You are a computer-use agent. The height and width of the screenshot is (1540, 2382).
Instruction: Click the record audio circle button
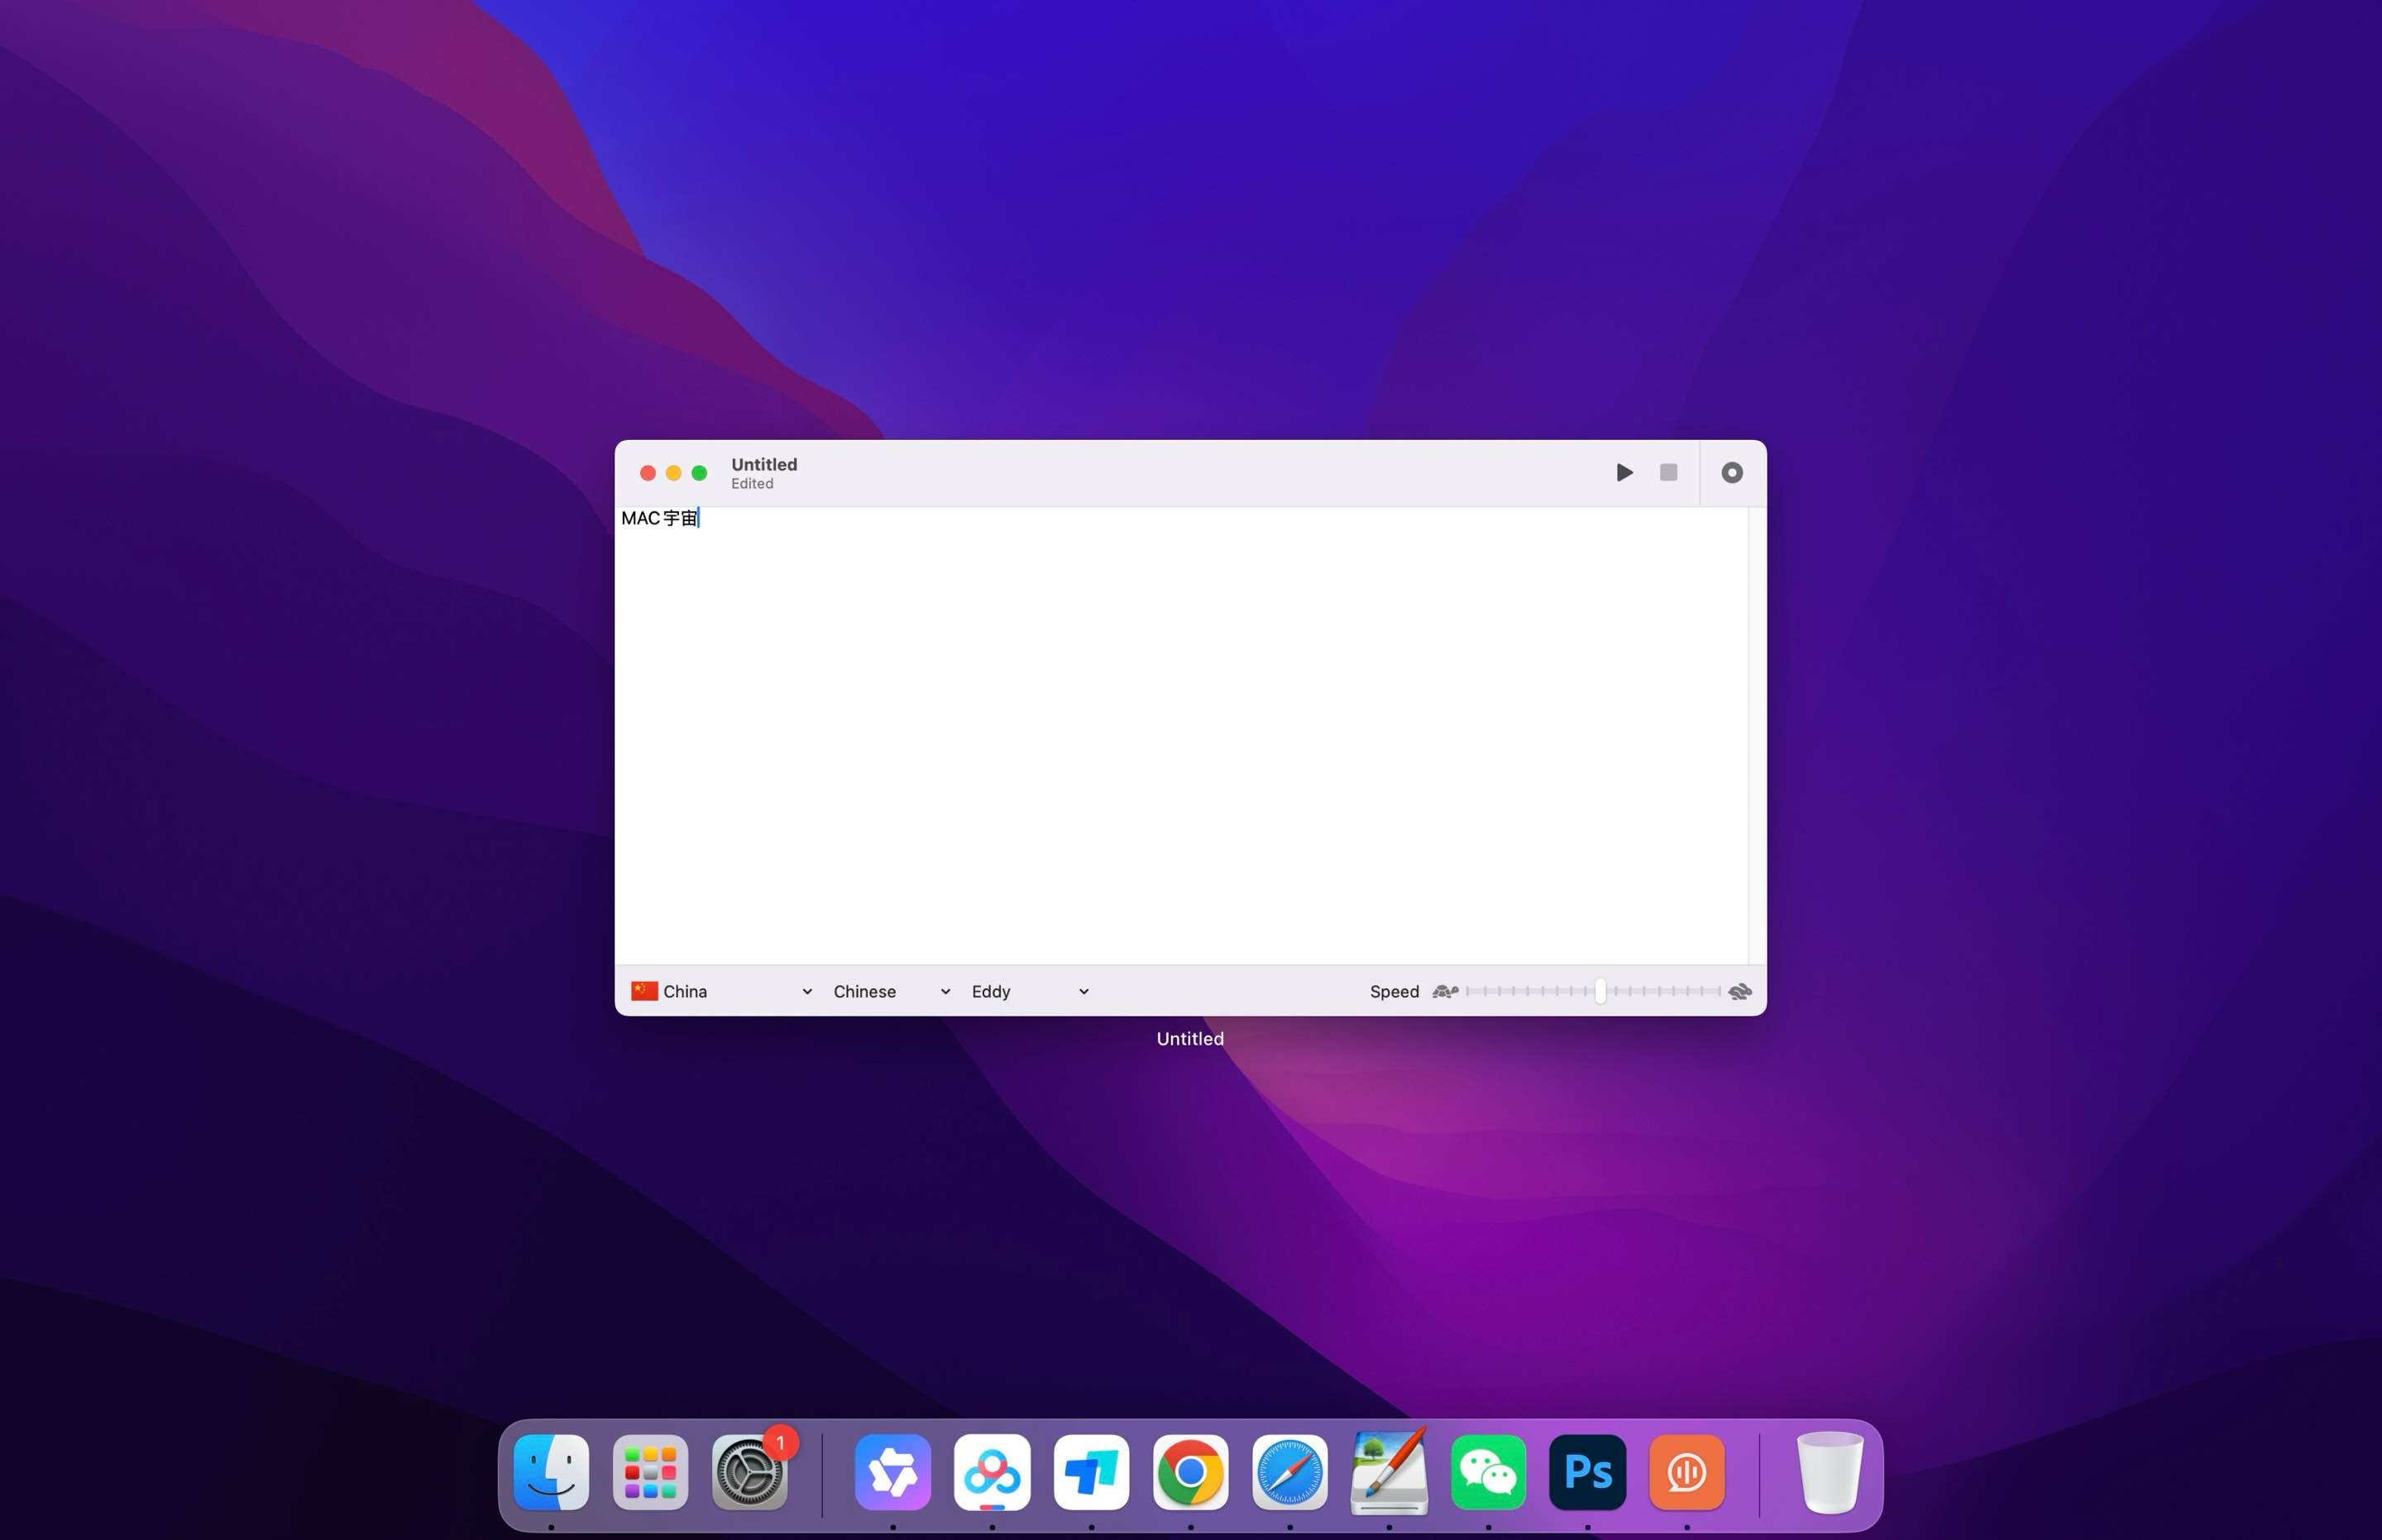coord(1732,472)
